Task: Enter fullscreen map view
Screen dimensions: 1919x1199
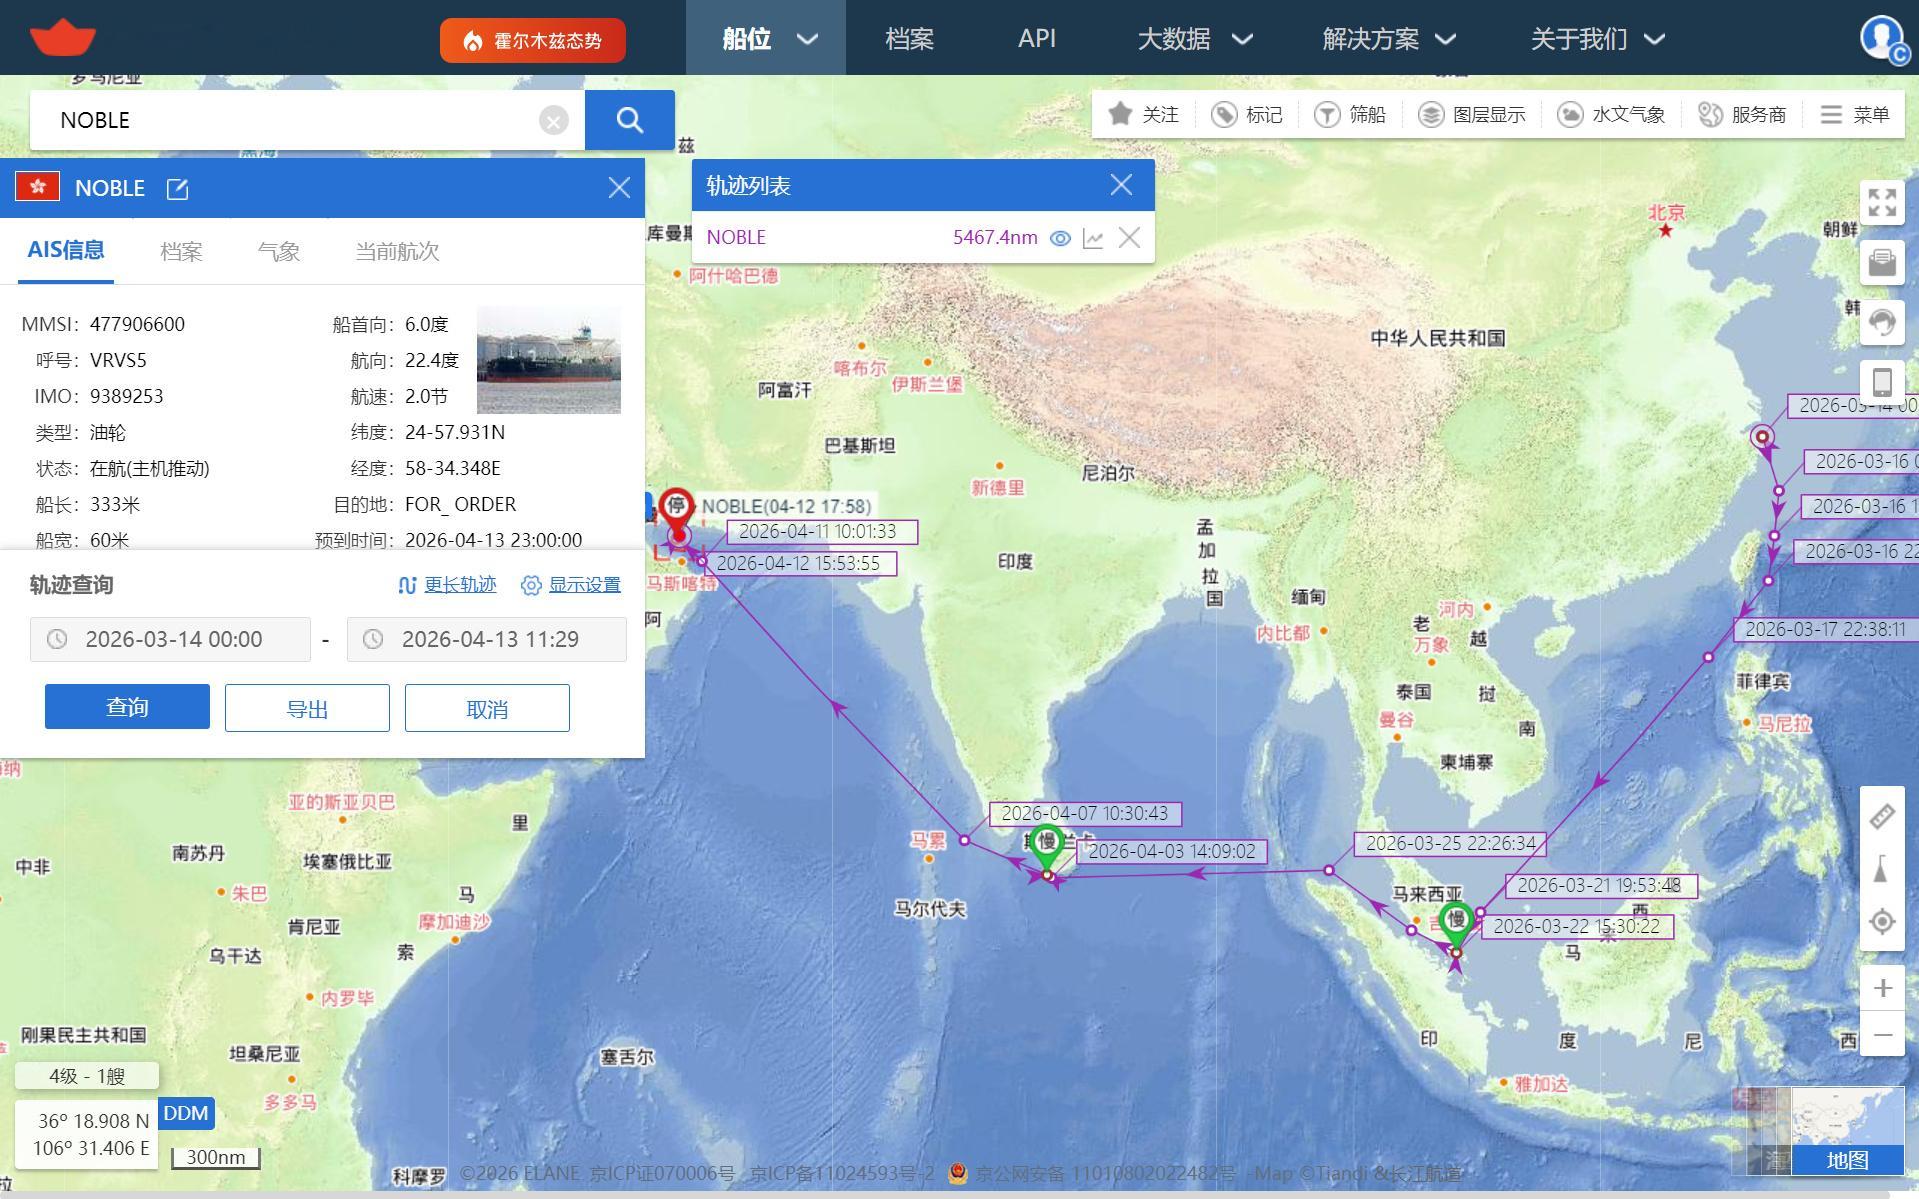Action: tap(1883, 202)
